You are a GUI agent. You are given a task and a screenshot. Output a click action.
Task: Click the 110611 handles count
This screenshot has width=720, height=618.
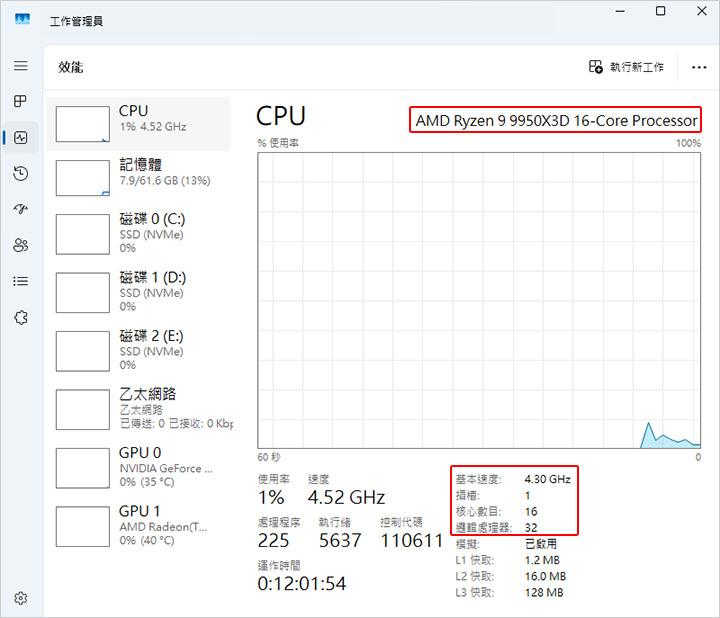point(411,540)
